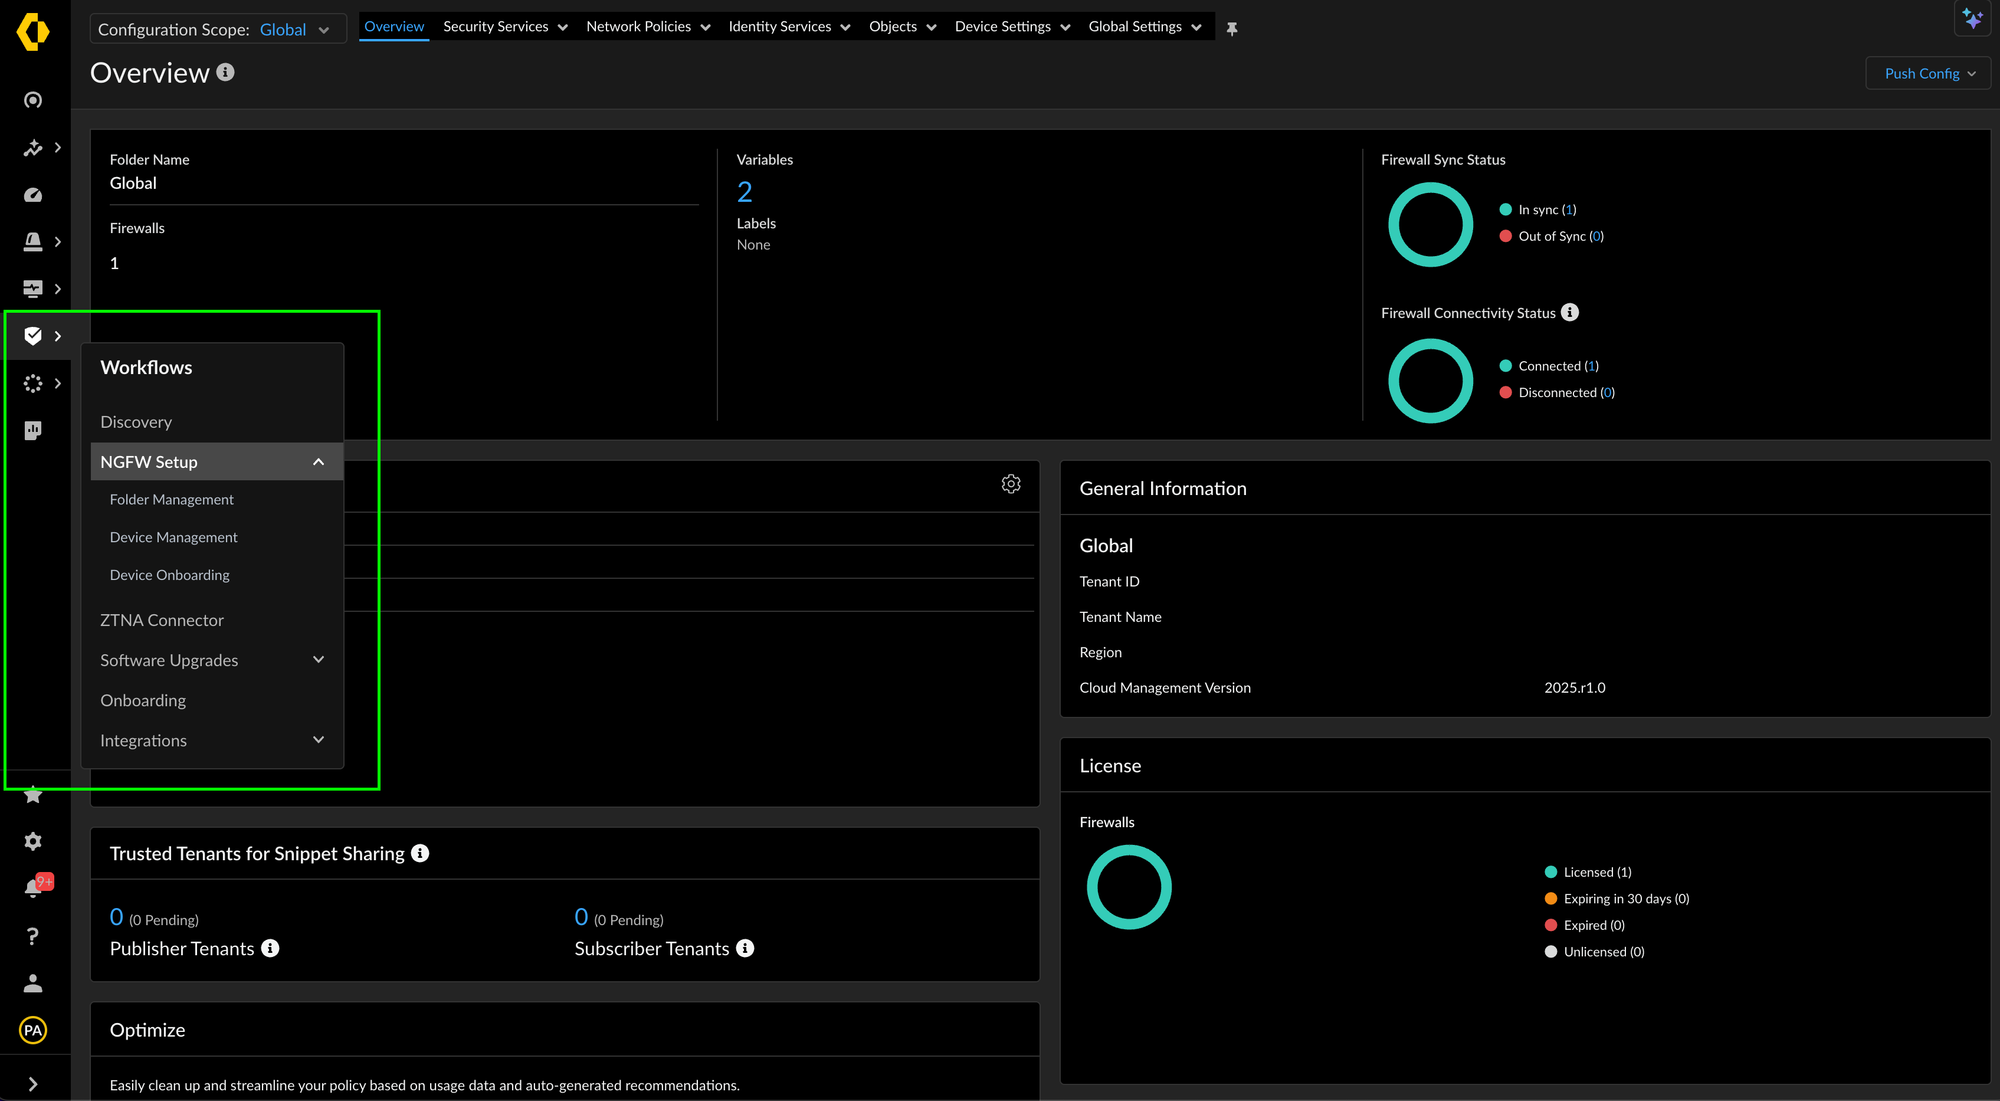
Task: Click info icon beside Firewall Connectivity Status
Action: coord(1570,313)
